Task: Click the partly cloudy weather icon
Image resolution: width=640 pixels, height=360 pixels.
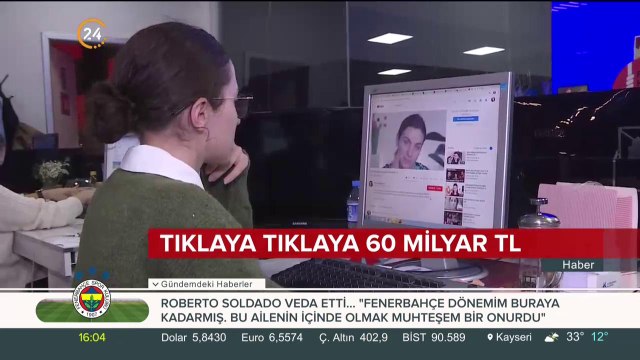Action: click(x=551, y=338)
